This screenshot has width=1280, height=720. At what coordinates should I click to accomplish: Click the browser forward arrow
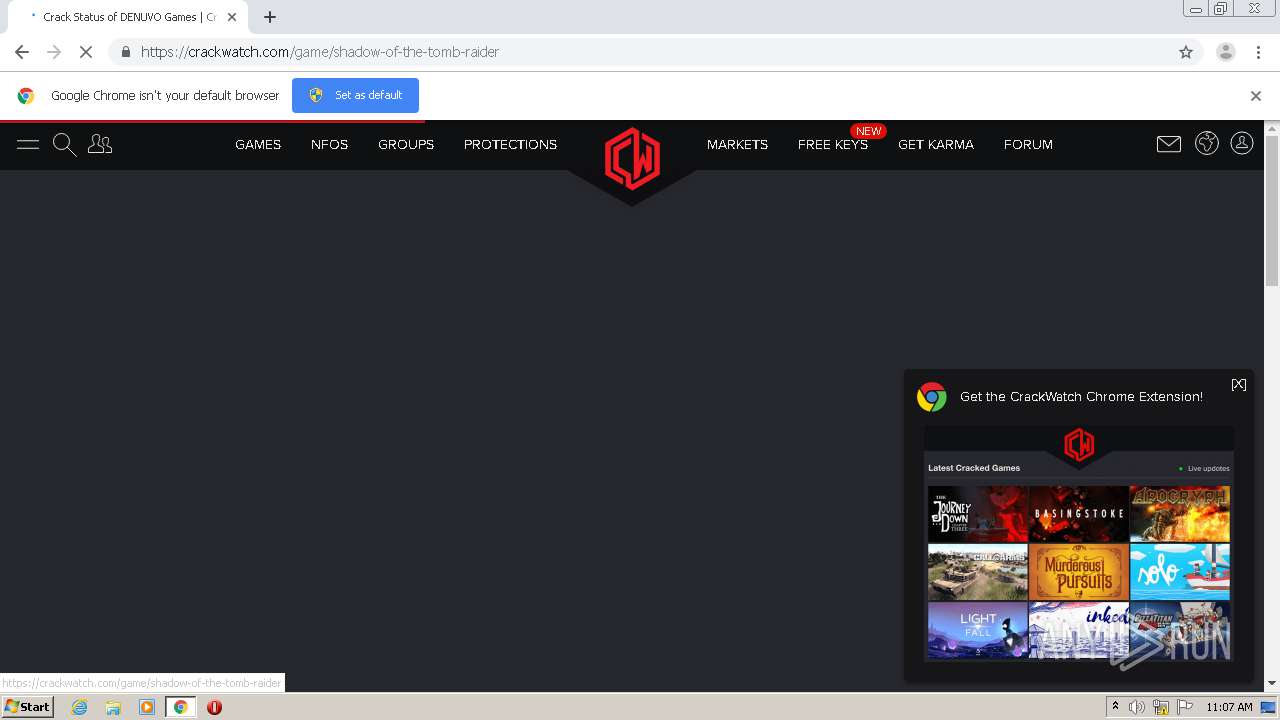pyautogui.click(x=54, y=52)
